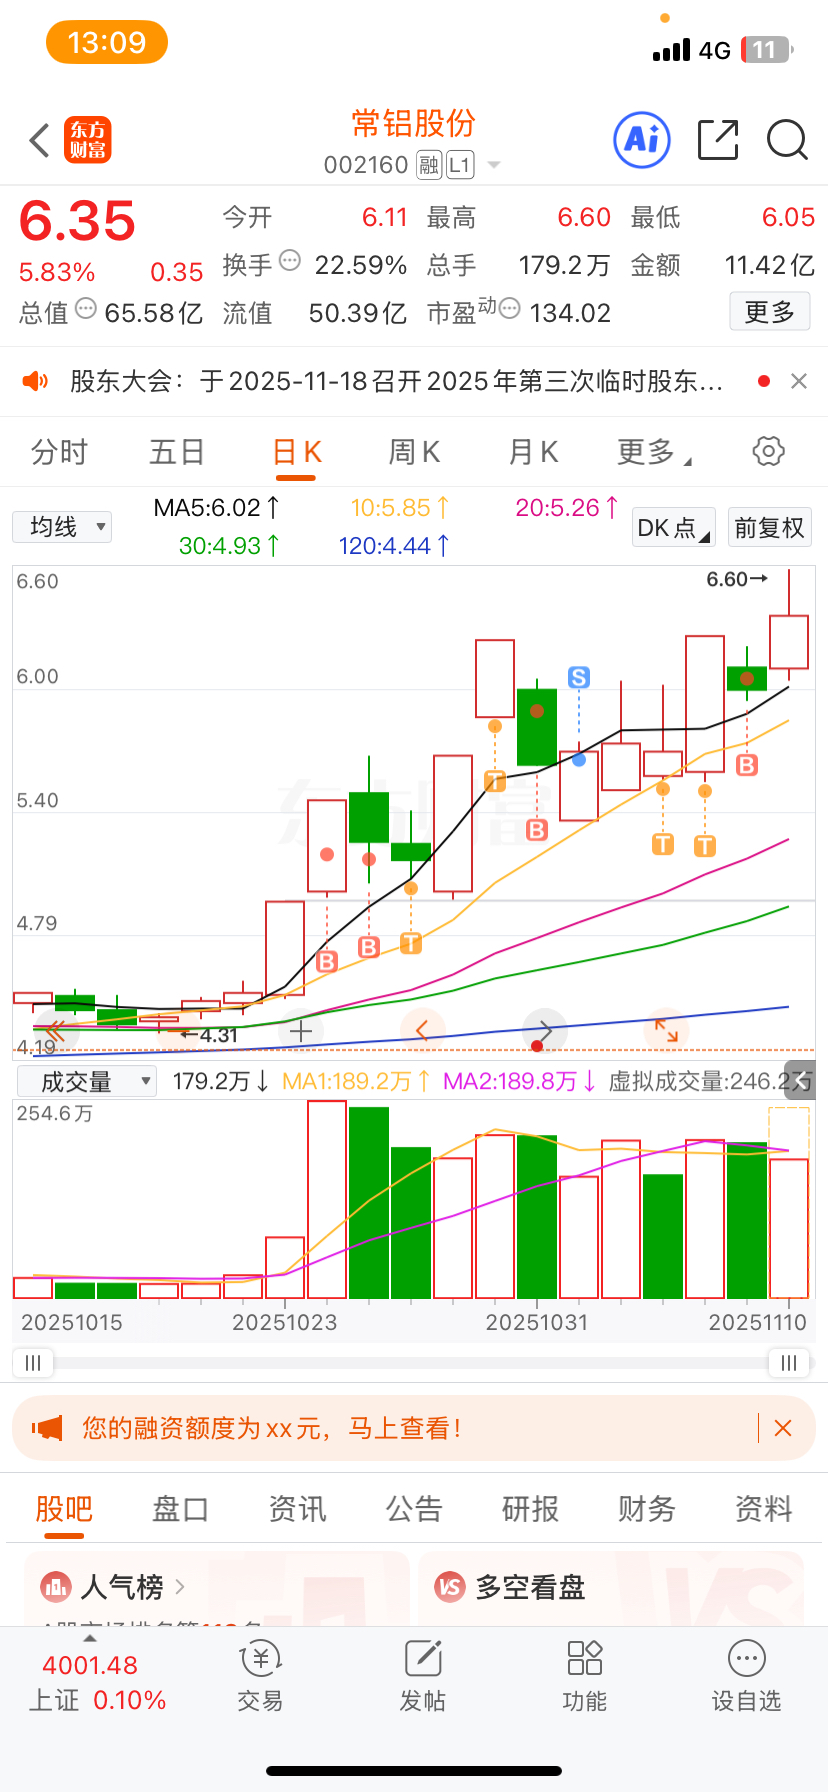Switch to 资讯 tab
This screenshot has width=828, height=1792.
[297, 1509]
